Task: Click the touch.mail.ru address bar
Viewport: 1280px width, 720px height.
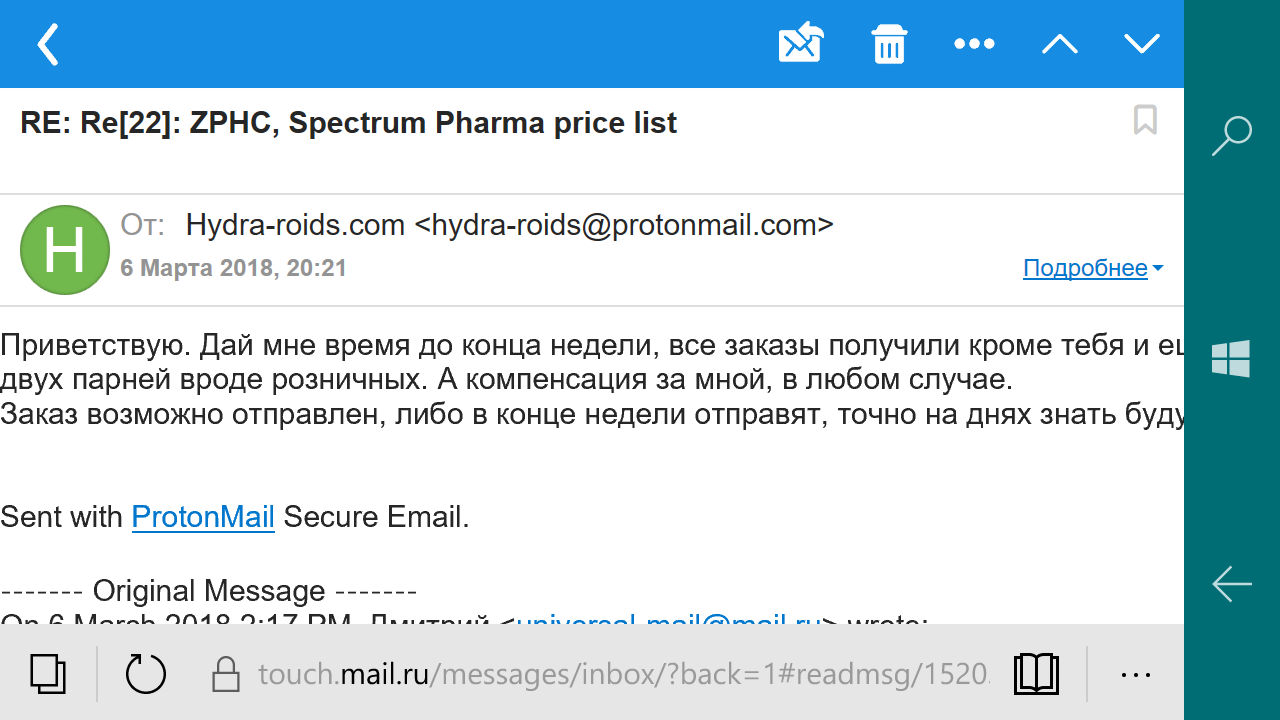Action: coord(622,675)
